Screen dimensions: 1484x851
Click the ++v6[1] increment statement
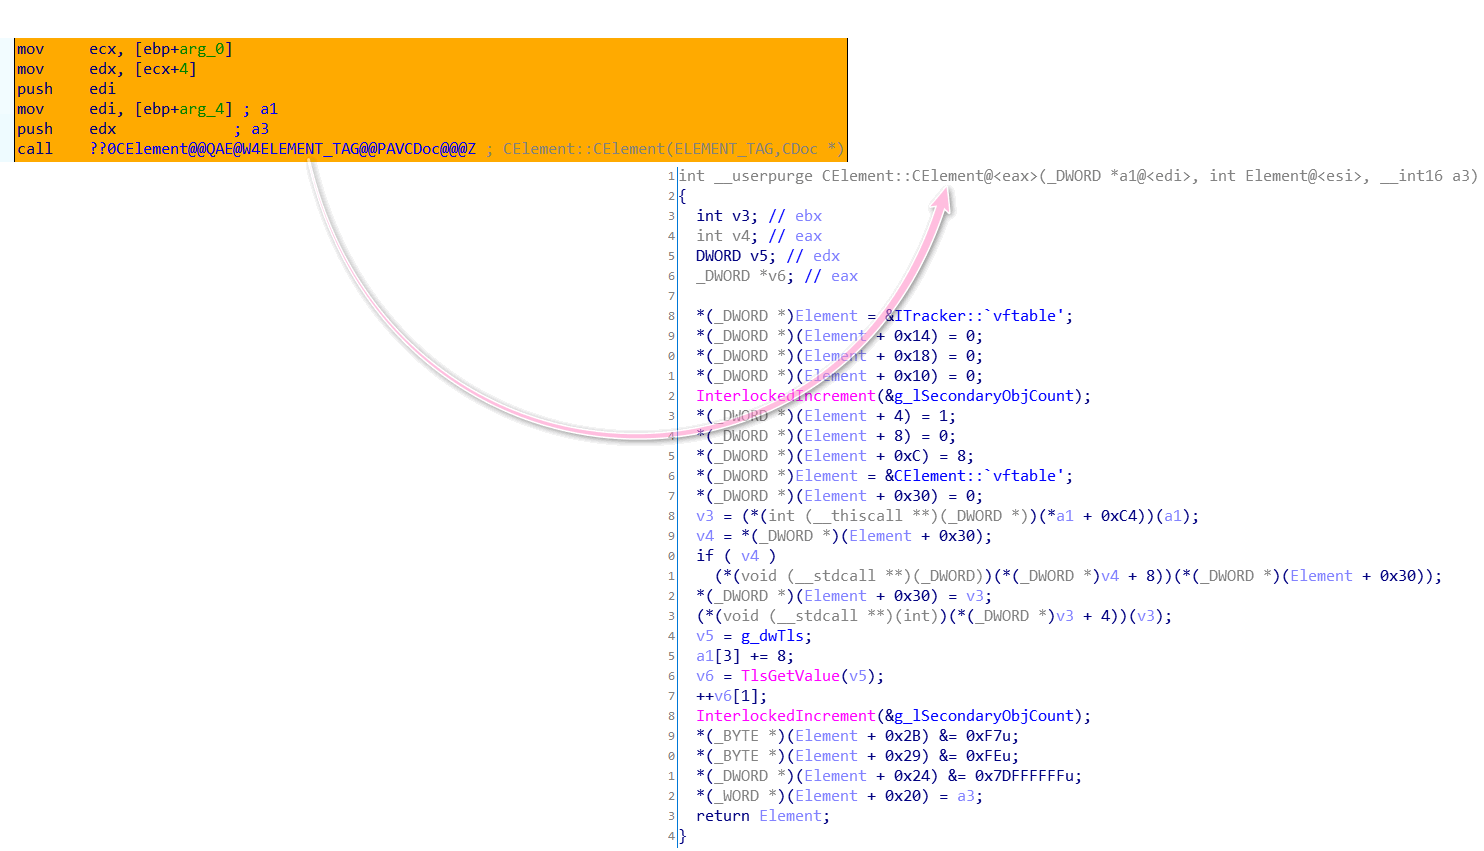[732, 696]
